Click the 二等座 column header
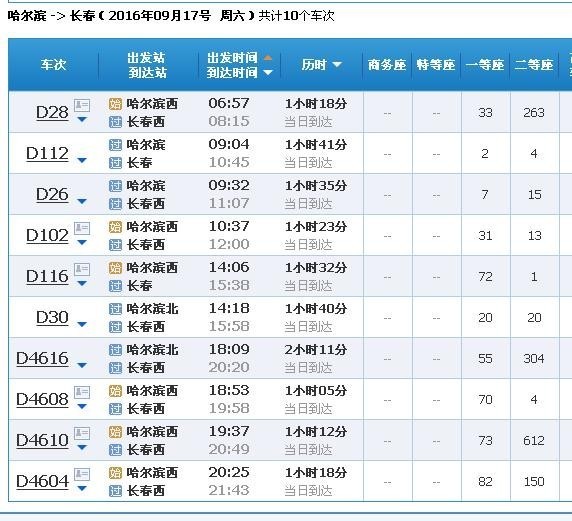The height and width of the screenshot is (521, 572). 534,65
